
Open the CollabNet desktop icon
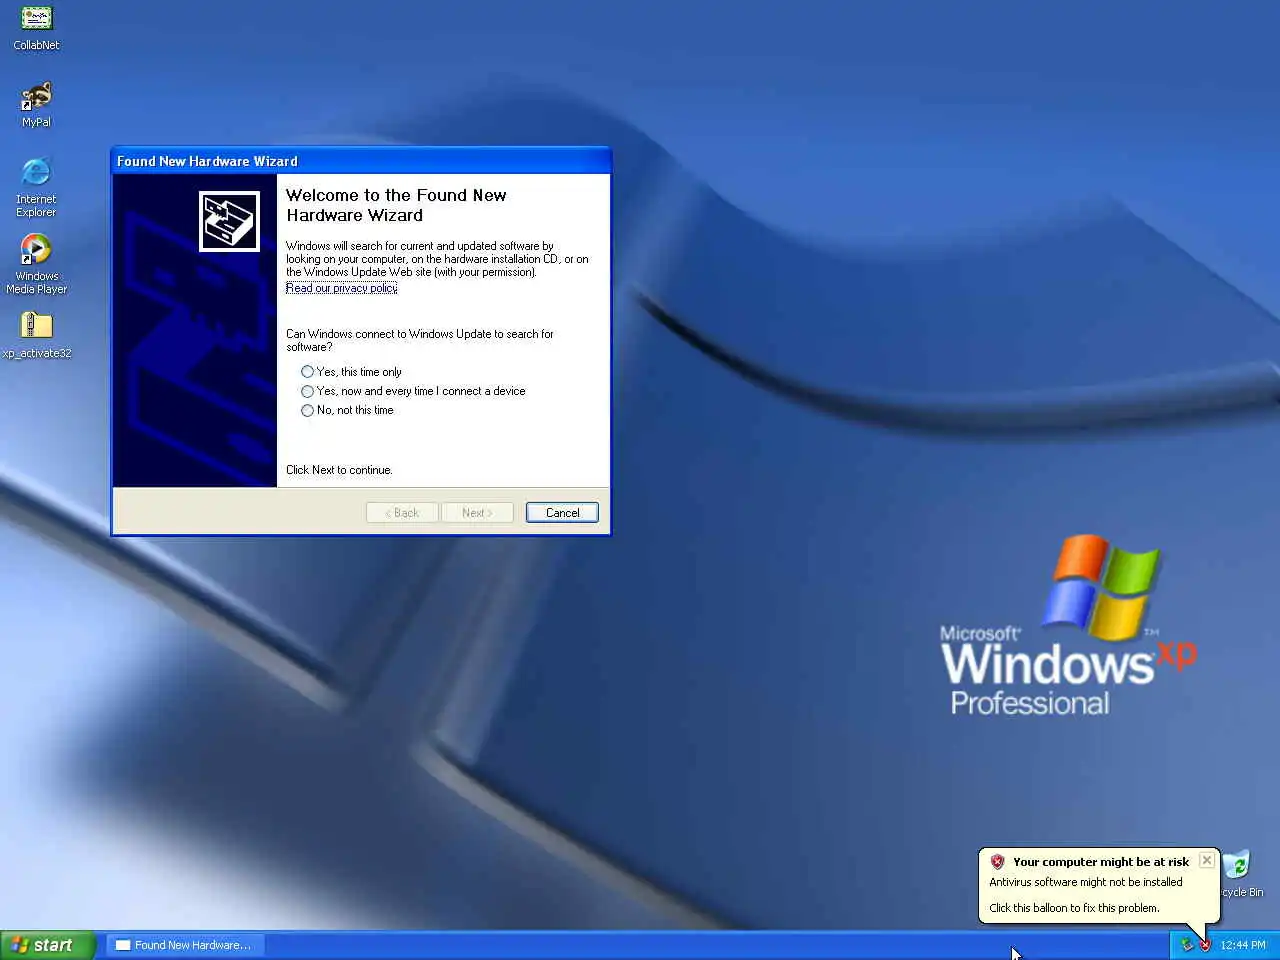pos(36,27)
